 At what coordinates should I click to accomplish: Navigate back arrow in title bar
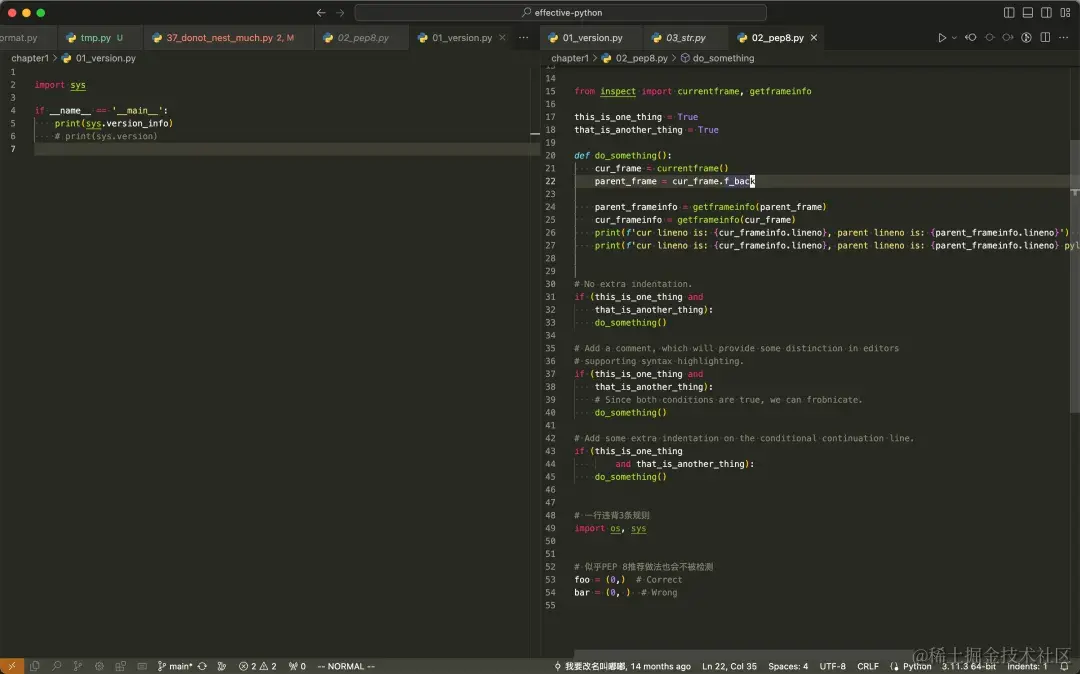(x=321, y=12)
